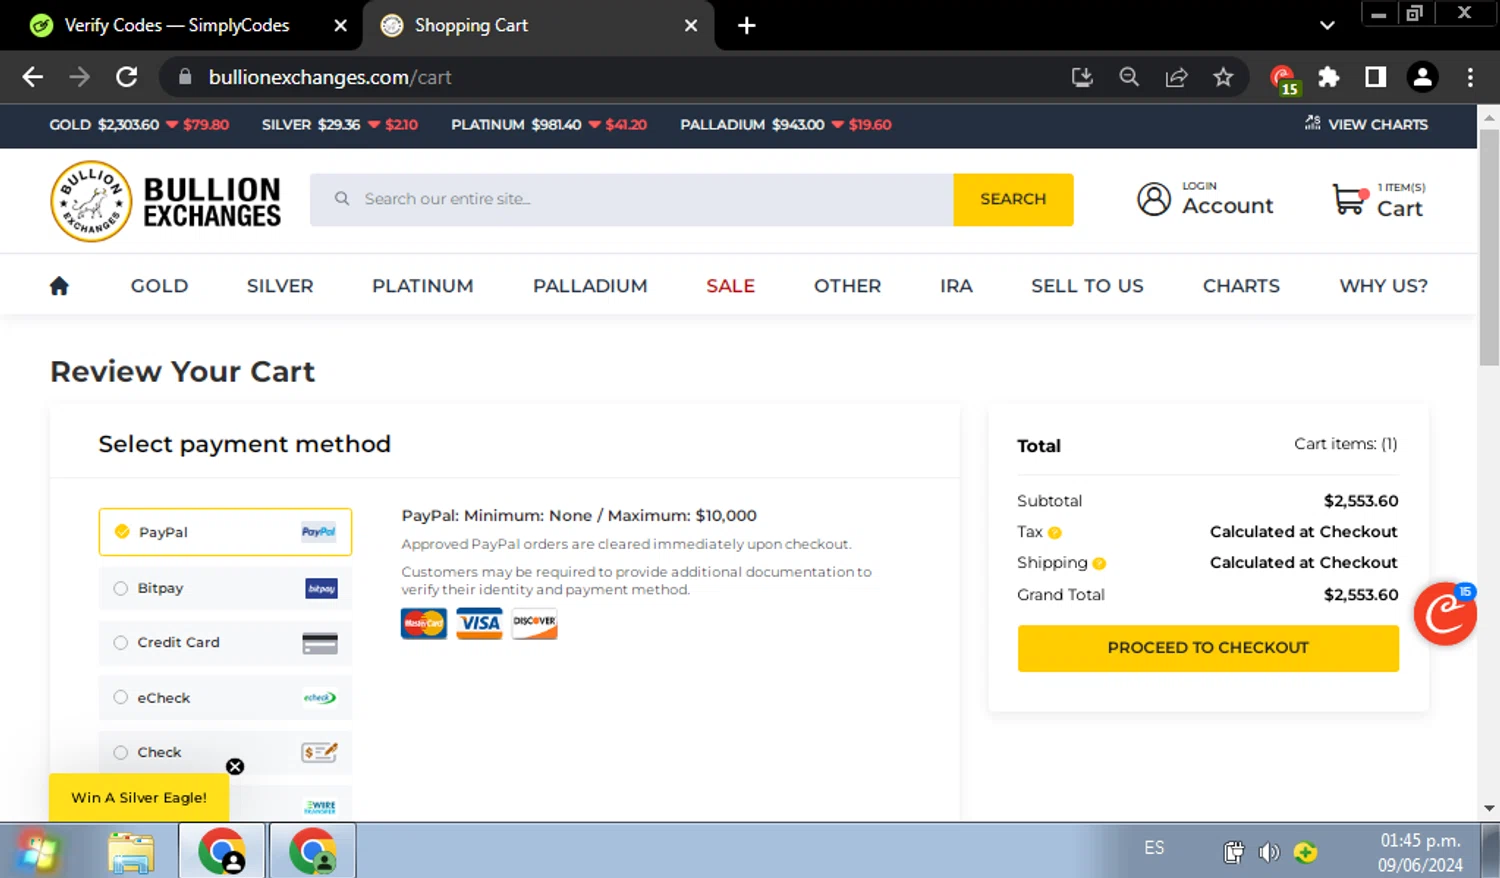The width and height of the screenshot is (1500, 878).
Task: Click the GOLD spot price ticker
Action: pos(139,124)
